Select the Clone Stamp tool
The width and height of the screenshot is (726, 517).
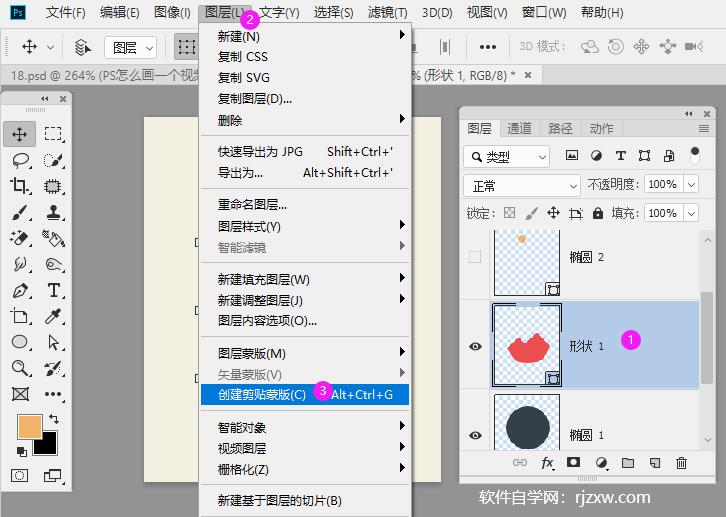point(53,212)
